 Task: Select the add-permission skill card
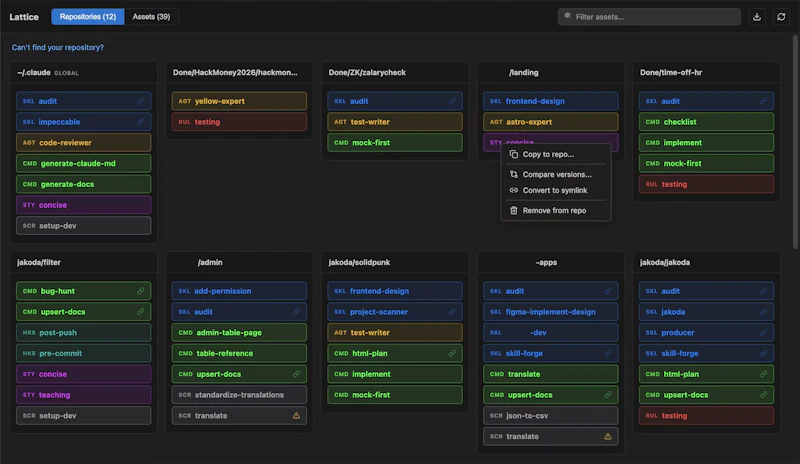point(239,291)
